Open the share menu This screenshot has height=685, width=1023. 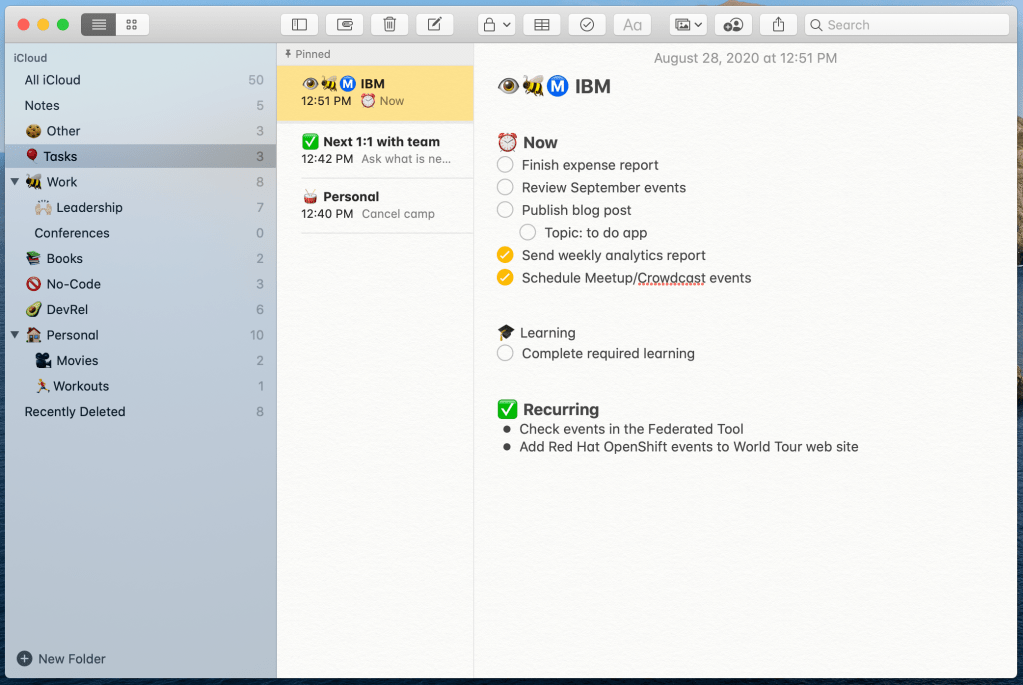(x=778, y=25)
